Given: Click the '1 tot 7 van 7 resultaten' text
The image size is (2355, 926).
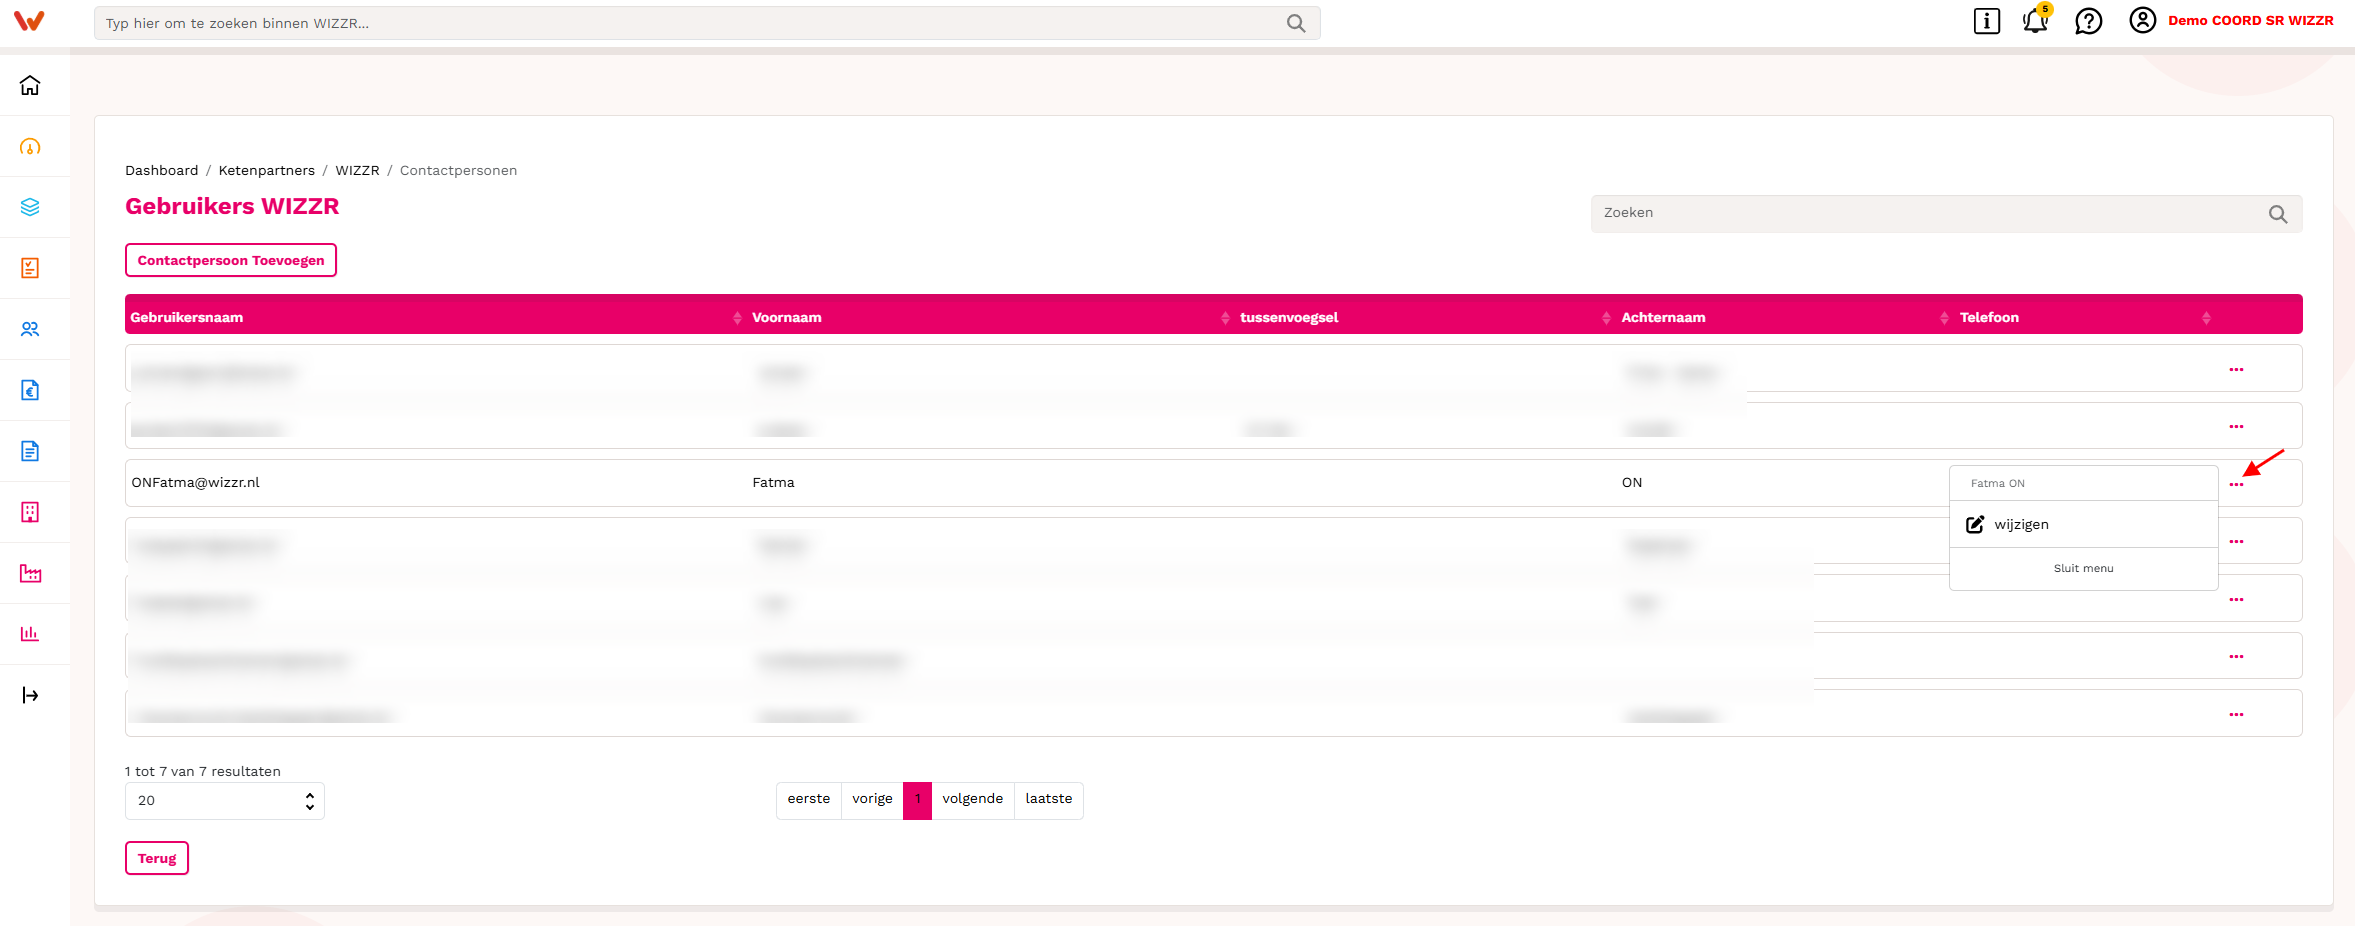Looking at the screenshot, I should pyautogui.click(x=203, y=771).
